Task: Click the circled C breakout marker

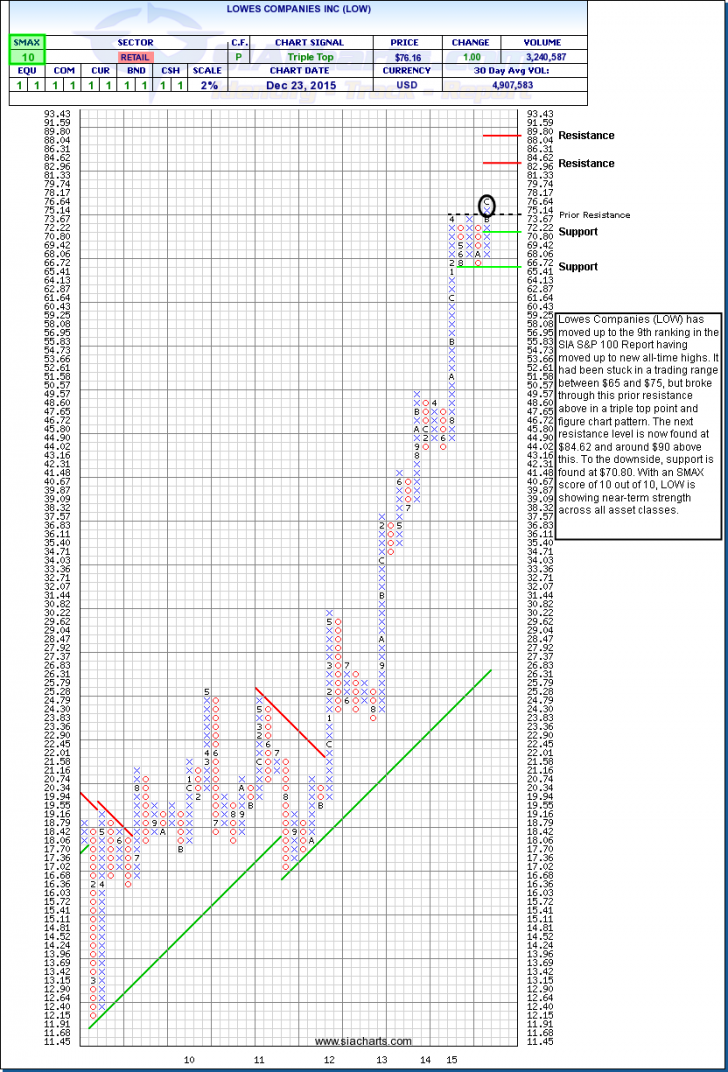Action: [487, 204]
